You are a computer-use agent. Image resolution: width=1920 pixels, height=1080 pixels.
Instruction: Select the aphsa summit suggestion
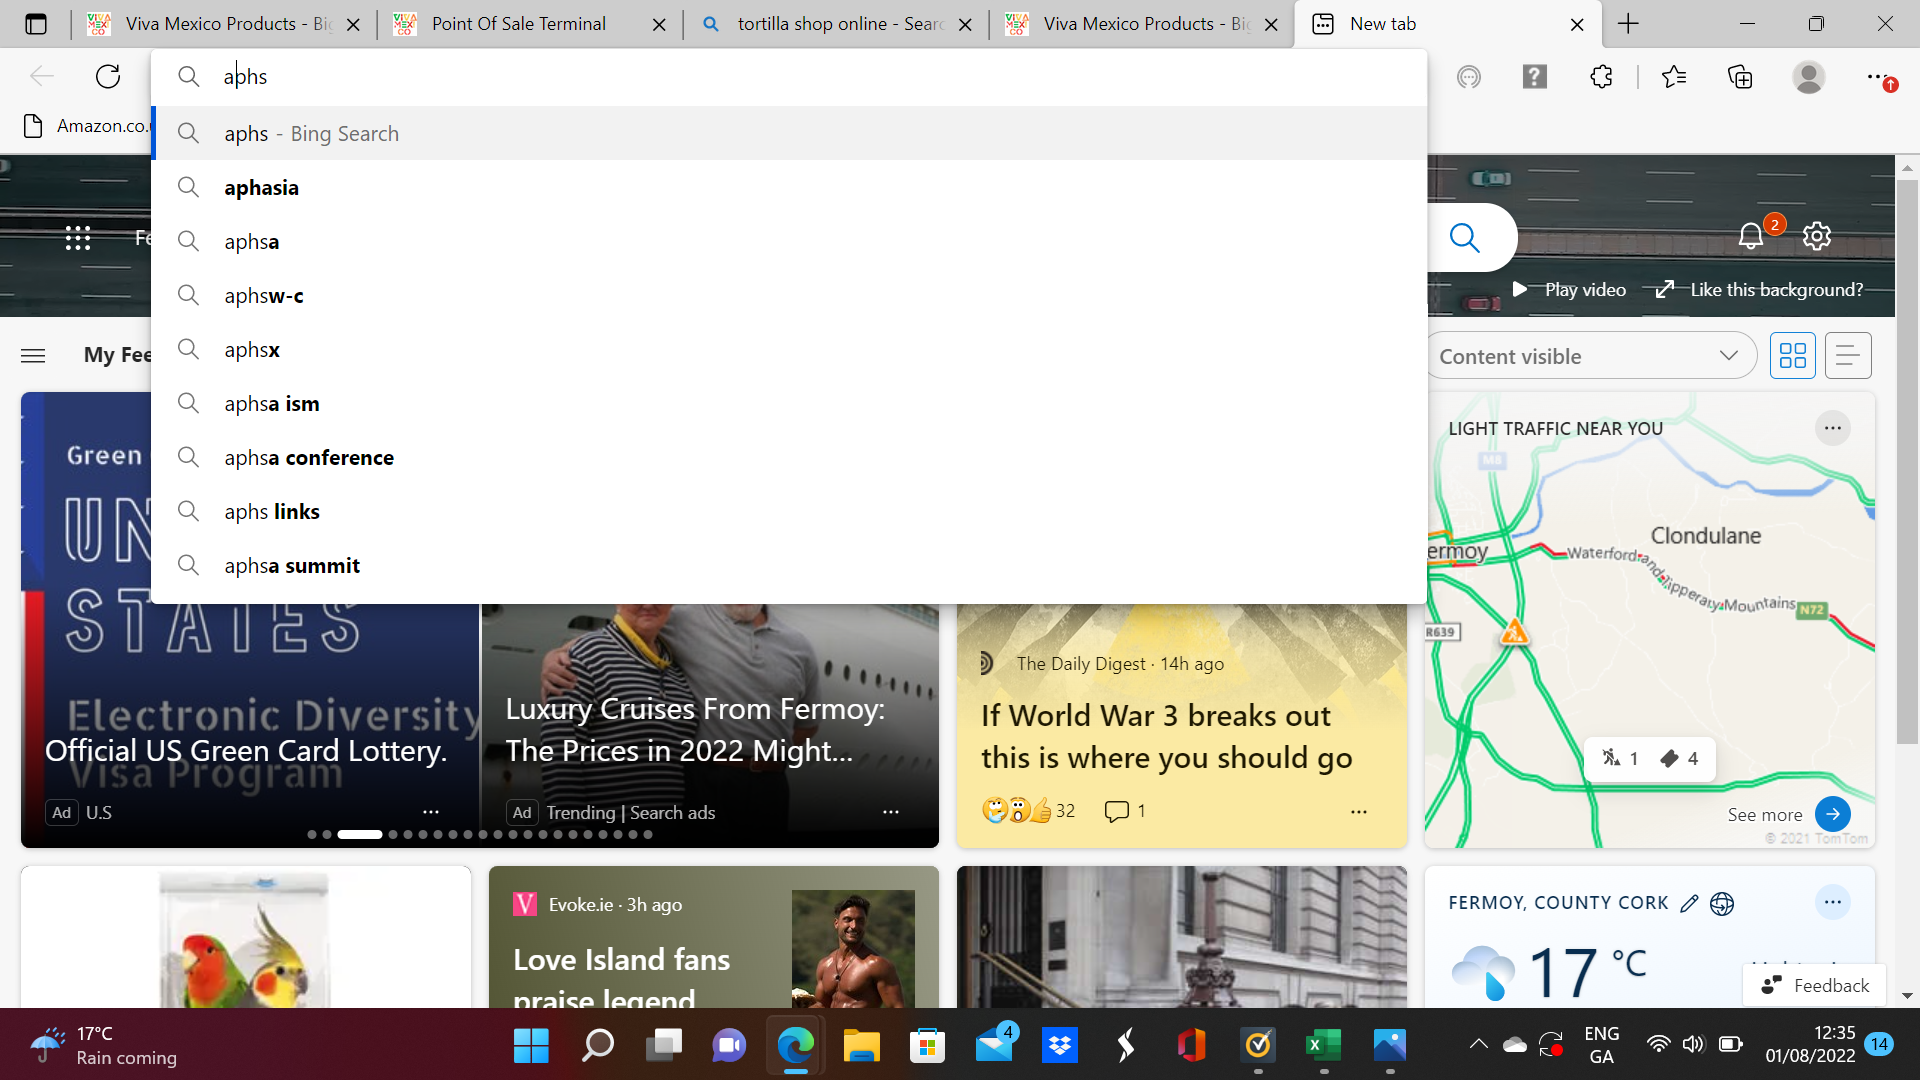789,565
